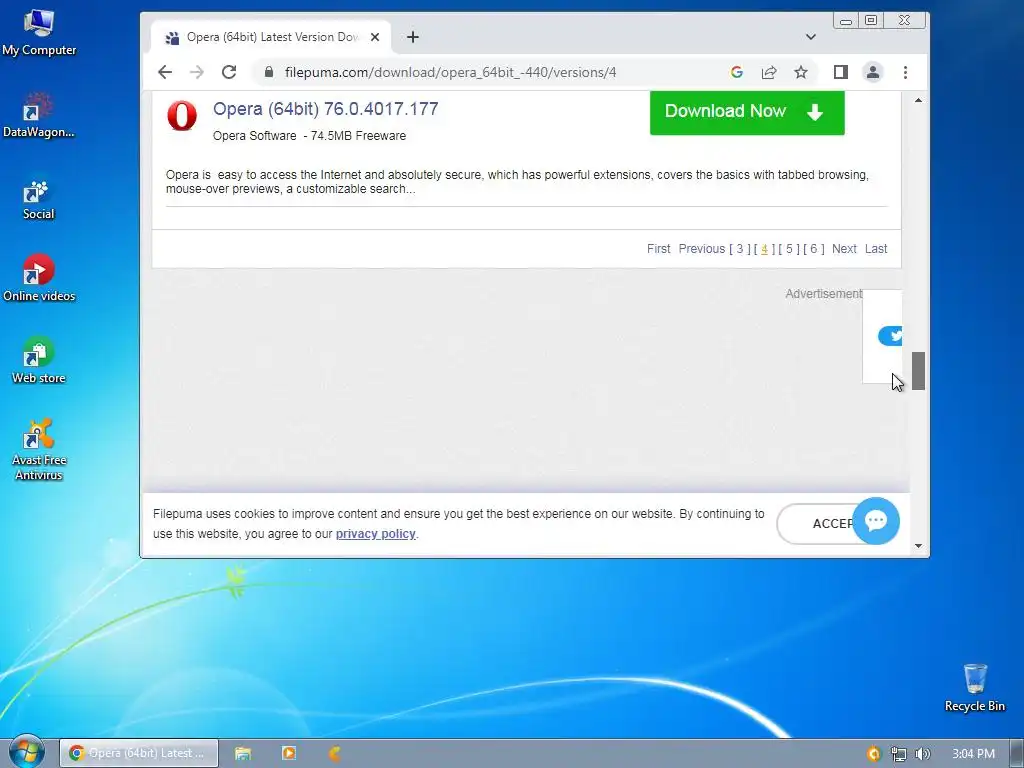The width and height of the screenshot is (1024, 768).
Task: Go to Next versions page
Action: point(844,249)
